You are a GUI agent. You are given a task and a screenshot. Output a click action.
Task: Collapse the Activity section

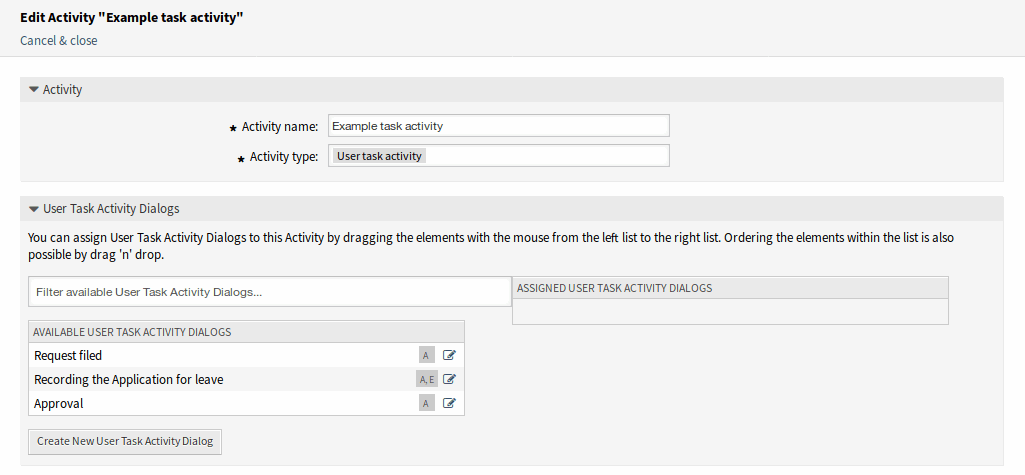pos(34,90)
